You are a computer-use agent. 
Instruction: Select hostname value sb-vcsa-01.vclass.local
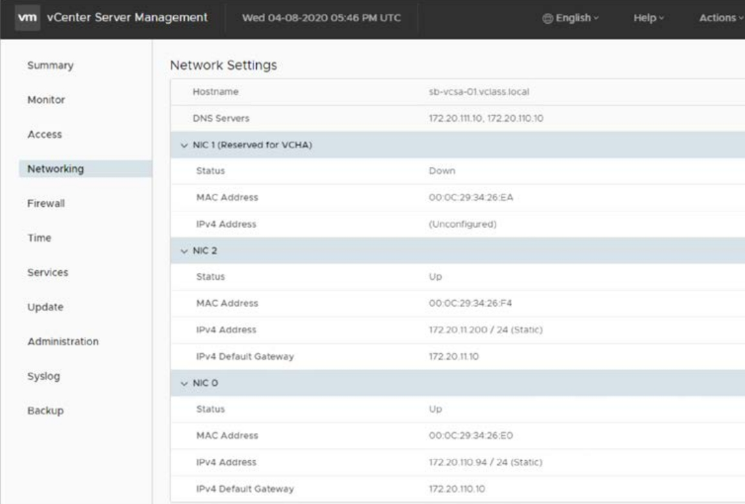[479, 92]
